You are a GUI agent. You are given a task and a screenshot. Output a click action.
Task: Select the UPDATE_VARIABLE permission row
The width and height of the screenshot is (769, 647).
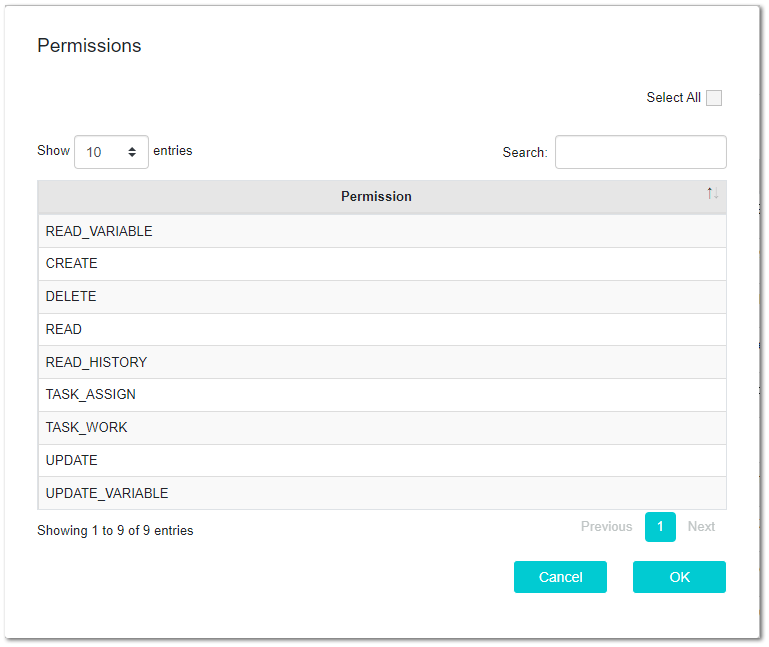382,493
